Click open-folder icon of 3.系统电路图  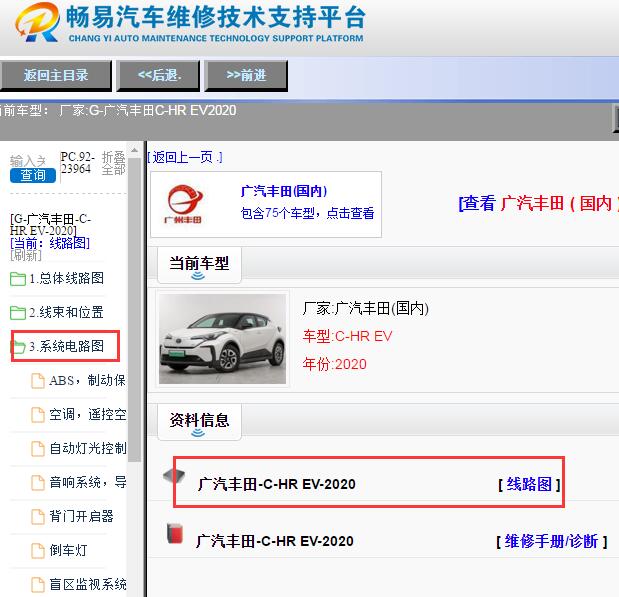tap(18, 347)
